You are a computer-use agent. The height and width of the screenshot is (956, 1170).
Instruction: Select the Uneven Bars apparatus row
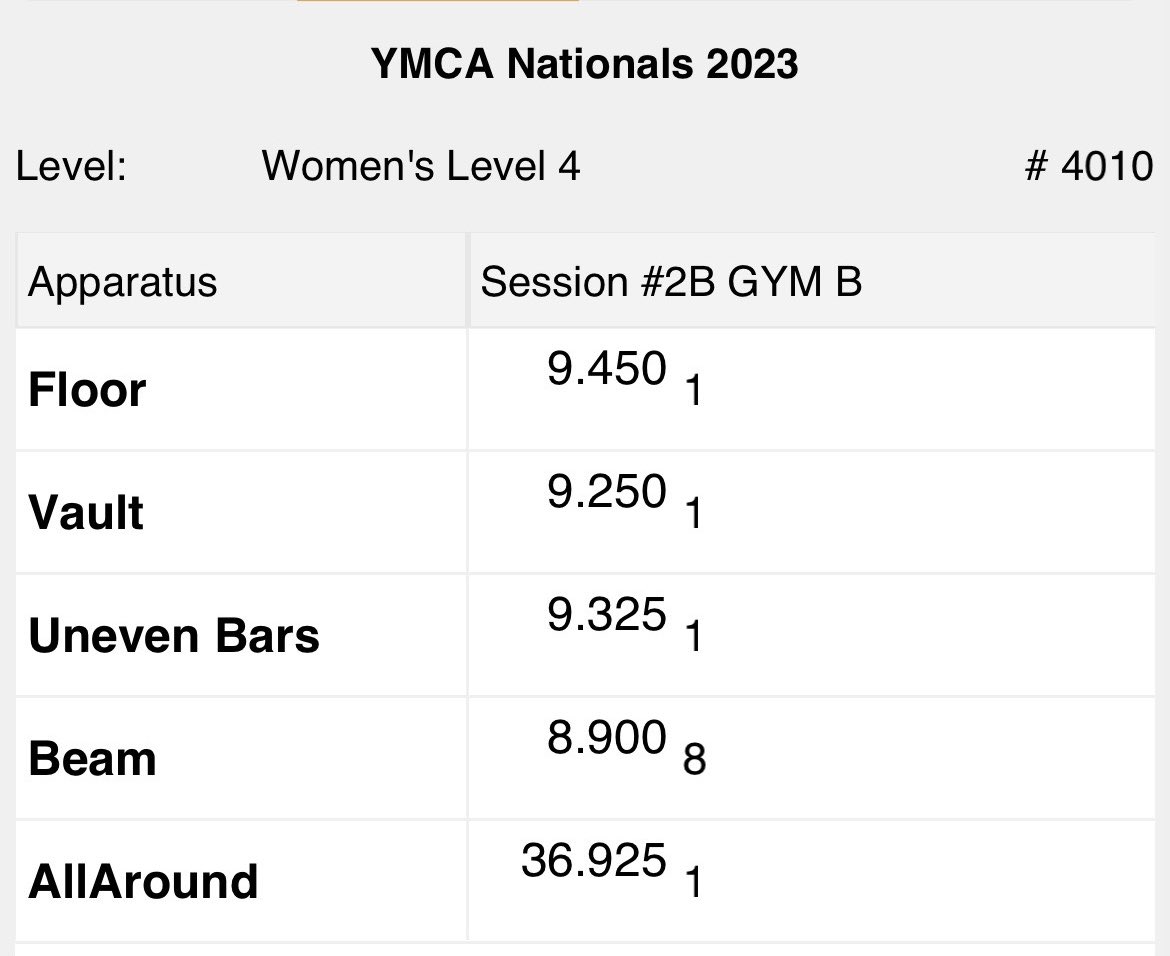coord(585,636)
